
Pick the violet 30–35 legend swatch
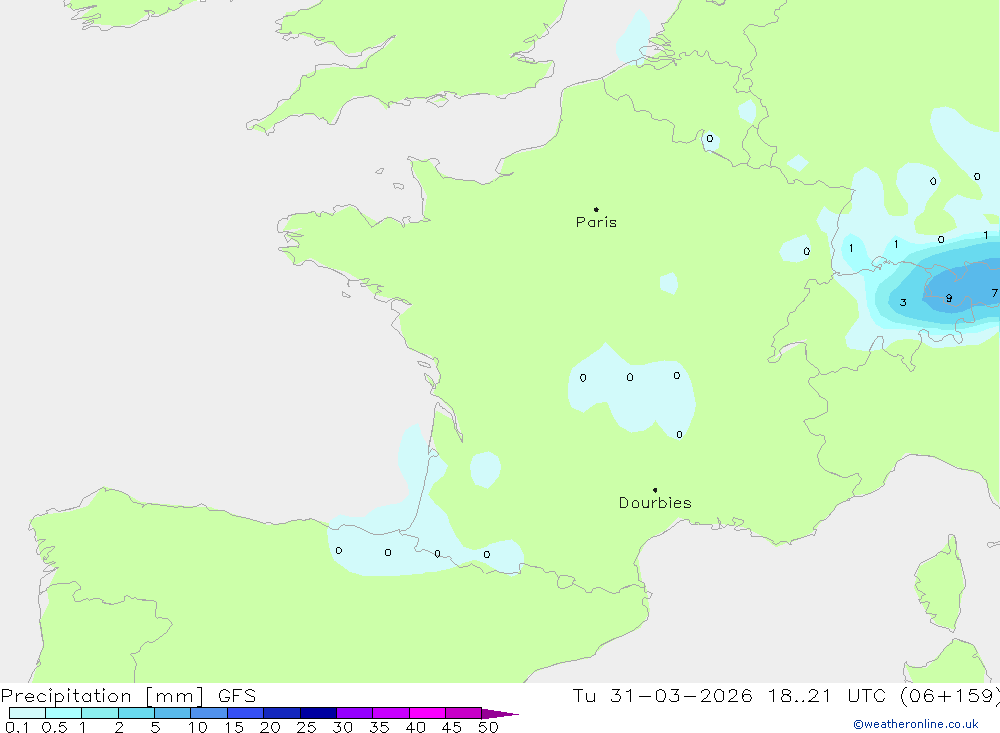354,713
